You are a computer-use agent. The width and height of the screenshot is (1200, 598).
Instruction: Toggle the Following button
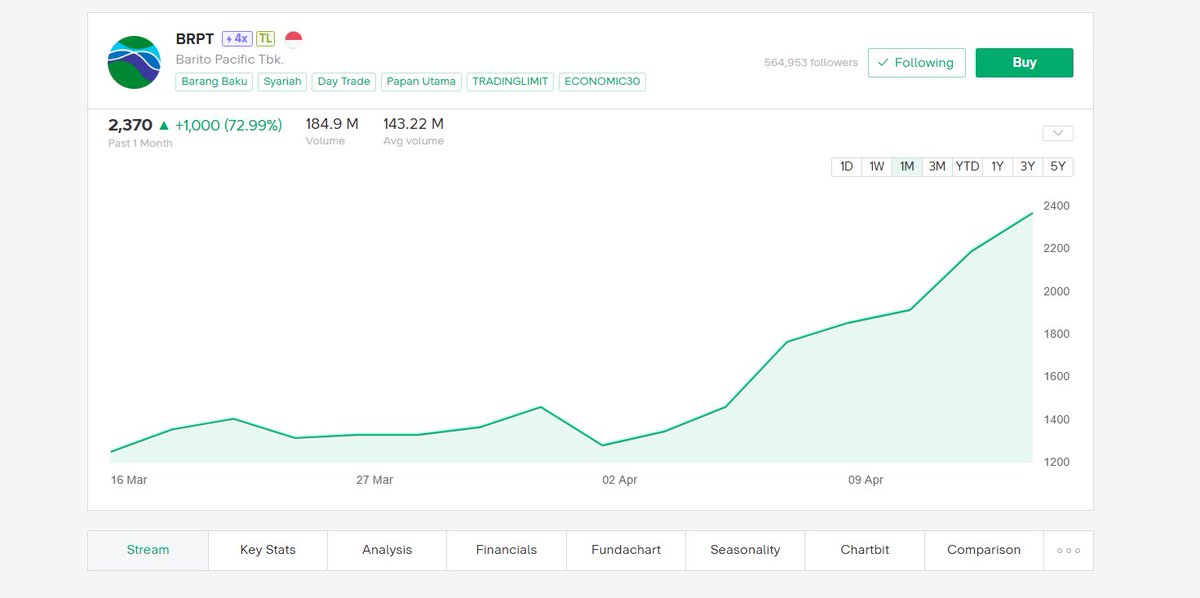coord(917,62)
